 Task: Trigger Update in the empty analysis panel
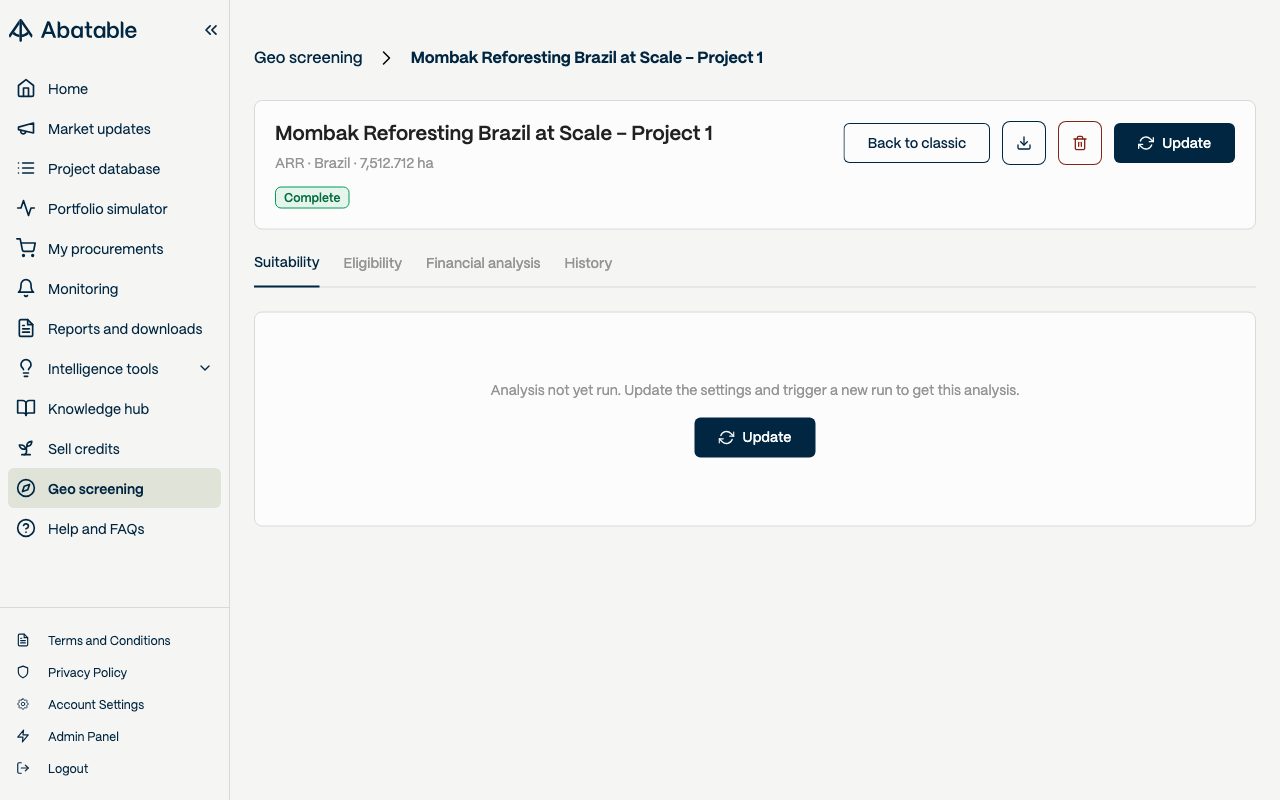[755, 437]
